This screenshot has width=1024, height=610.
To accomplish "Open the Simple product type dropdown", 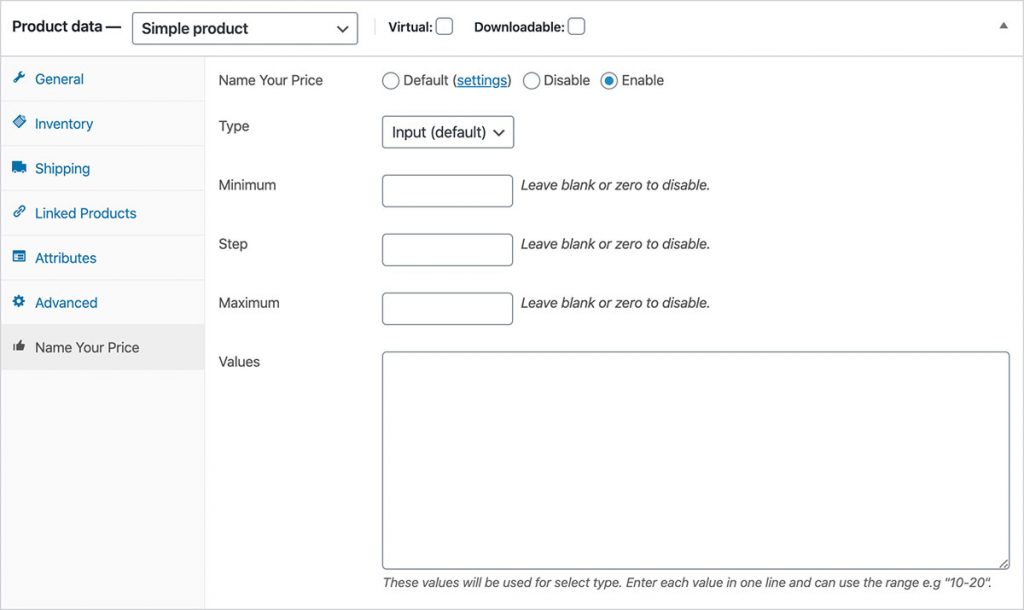I will pyautogui.click(x=245, y=29).
